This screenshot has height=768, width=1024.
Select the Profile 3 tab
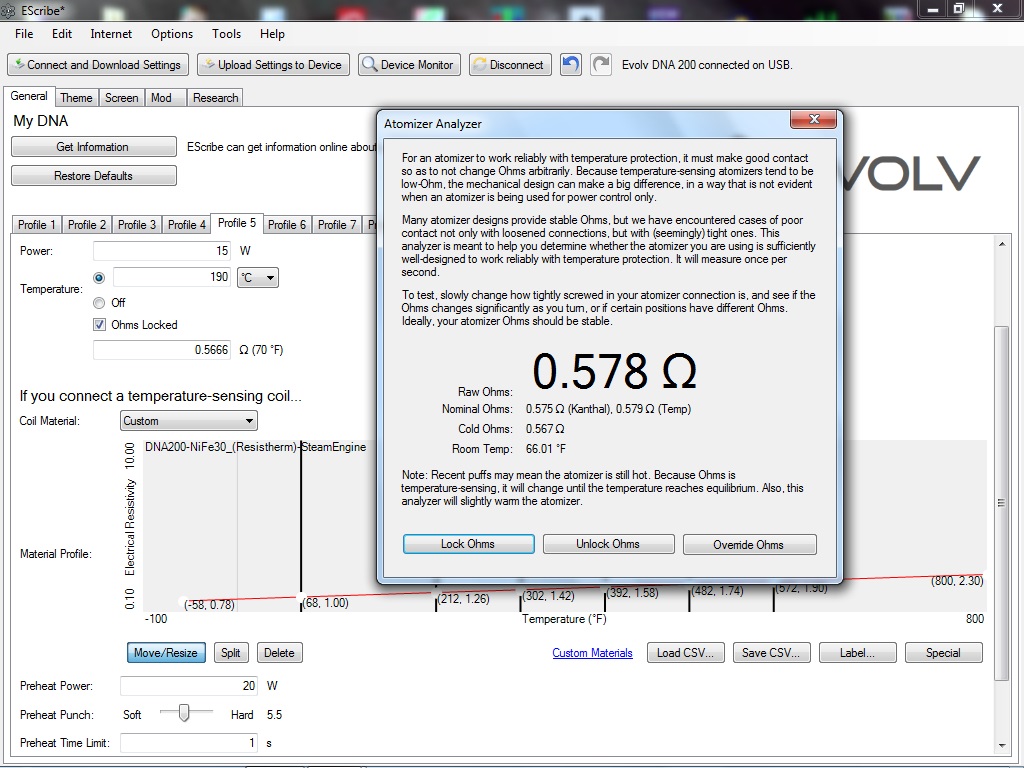[136, 225]
